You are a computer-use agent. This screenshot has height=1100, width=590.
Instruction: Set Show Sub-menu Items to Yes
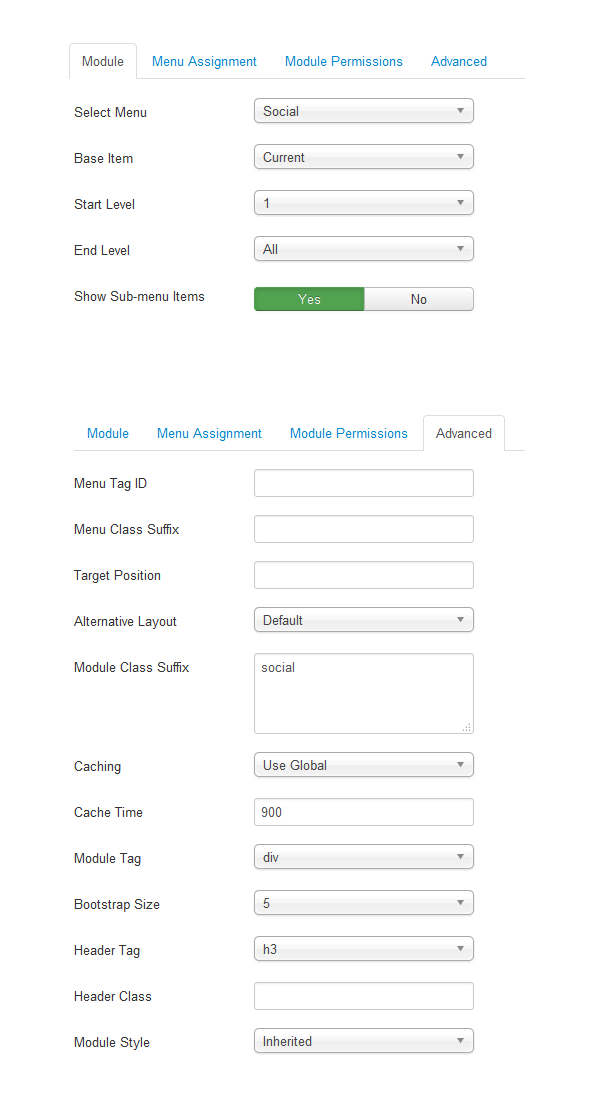[x=309, y=299]
